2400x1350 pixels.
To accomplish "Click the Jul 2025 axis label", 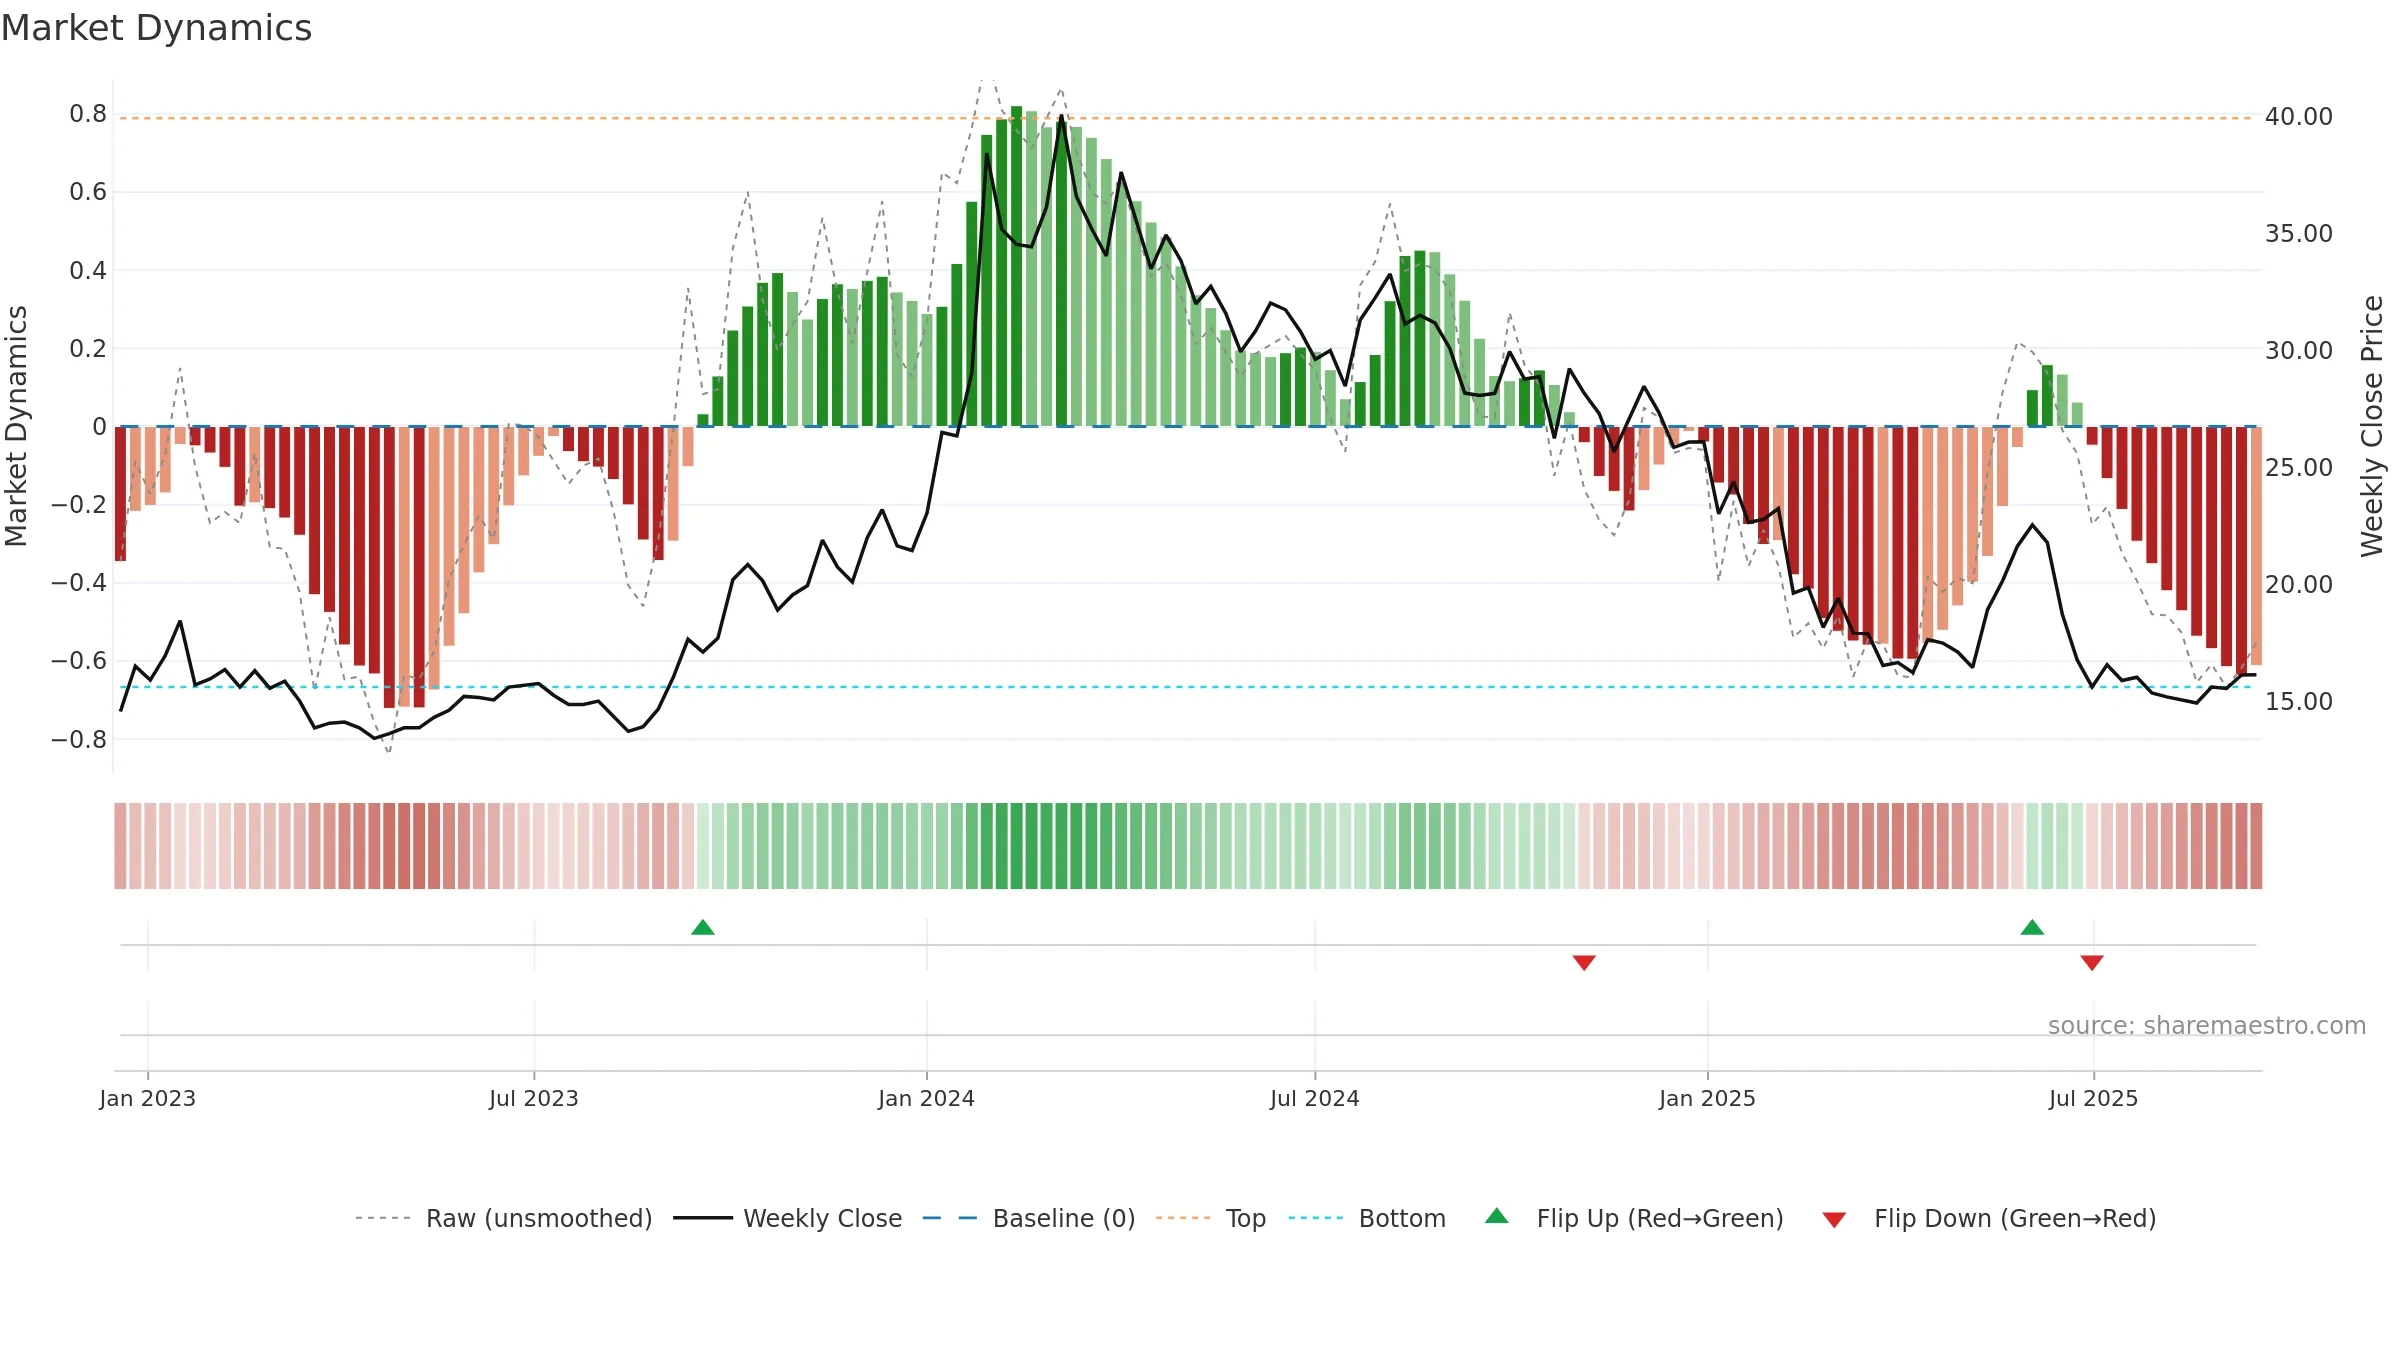I will 2094,1098.
